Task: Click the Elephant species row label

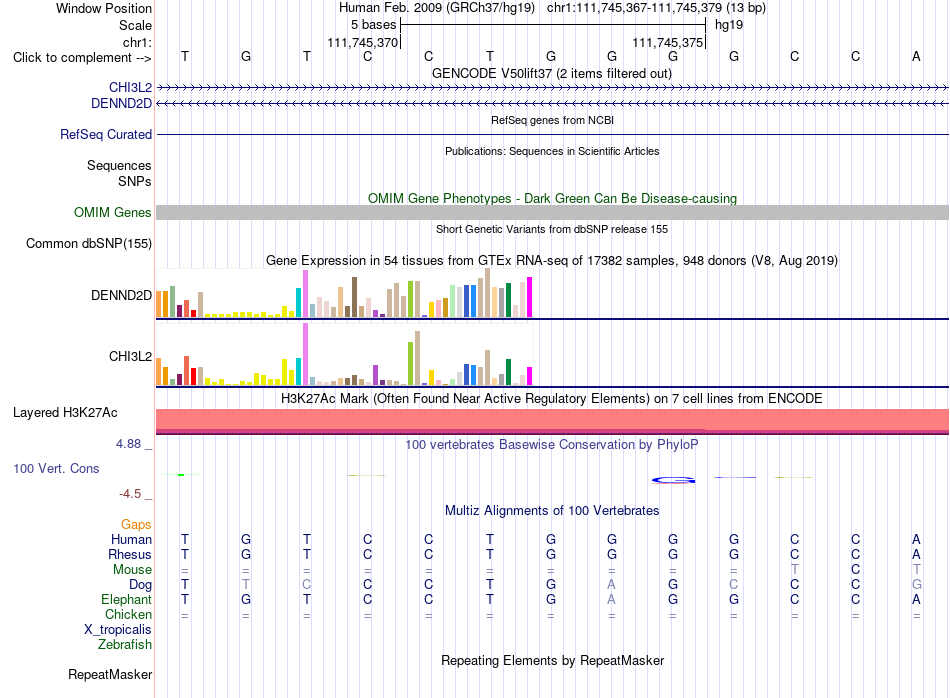Action: click(x=126, y=599)
